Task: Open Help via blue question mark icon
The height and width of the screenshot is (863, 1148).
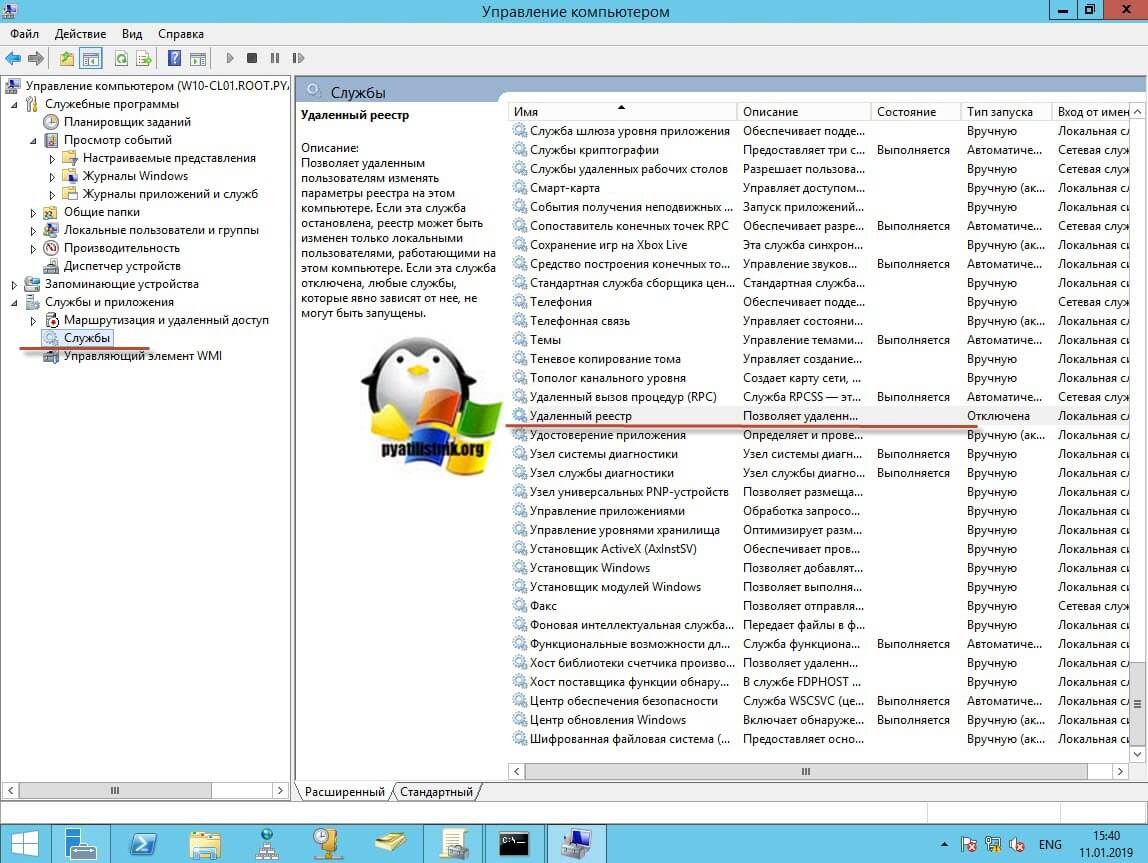Action: 175,59
